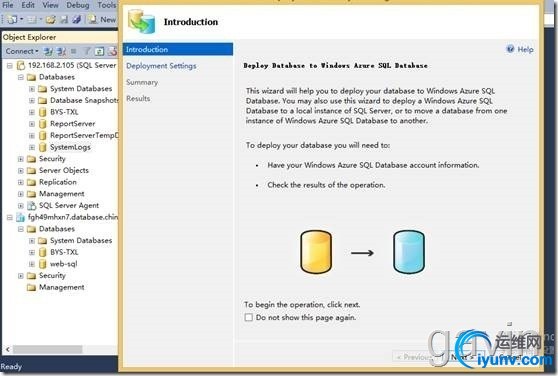This screenshot has height=376, width=558.
Task: Click the wizard header database deployment icon
Action: click(x=142, y=22)
